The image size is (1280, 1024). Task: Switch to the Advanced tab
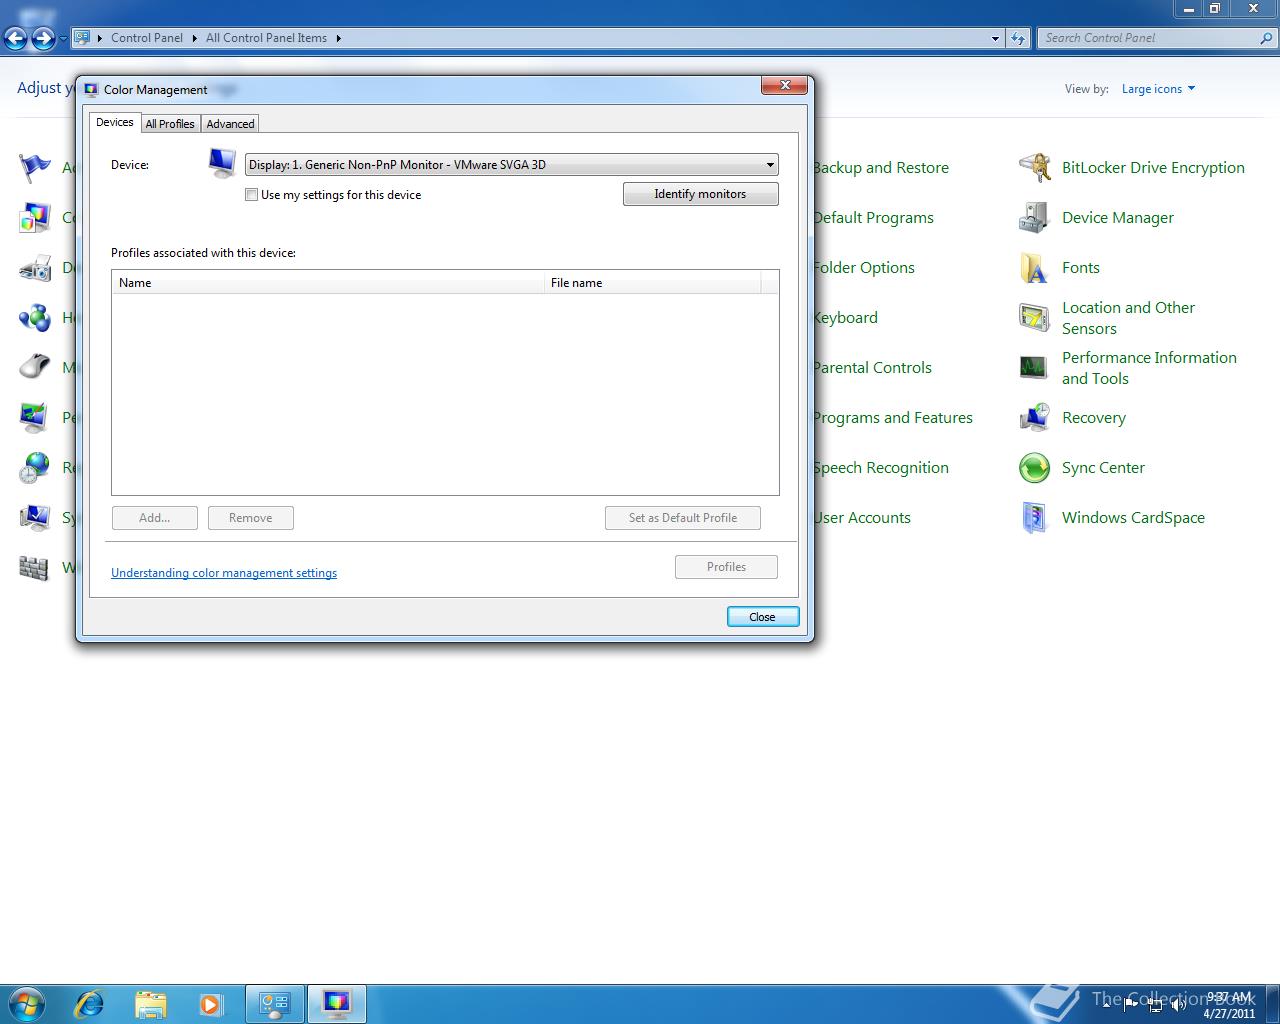(230, 124)
